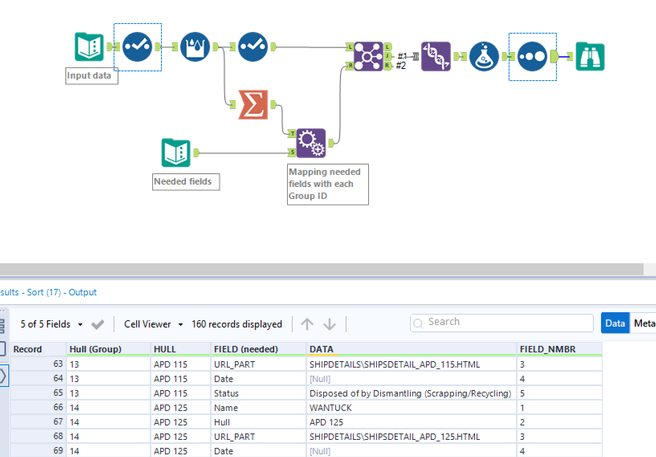Click into the results Search field
Image resolution: width=656 pixels, height=457 pixels.
502,322
